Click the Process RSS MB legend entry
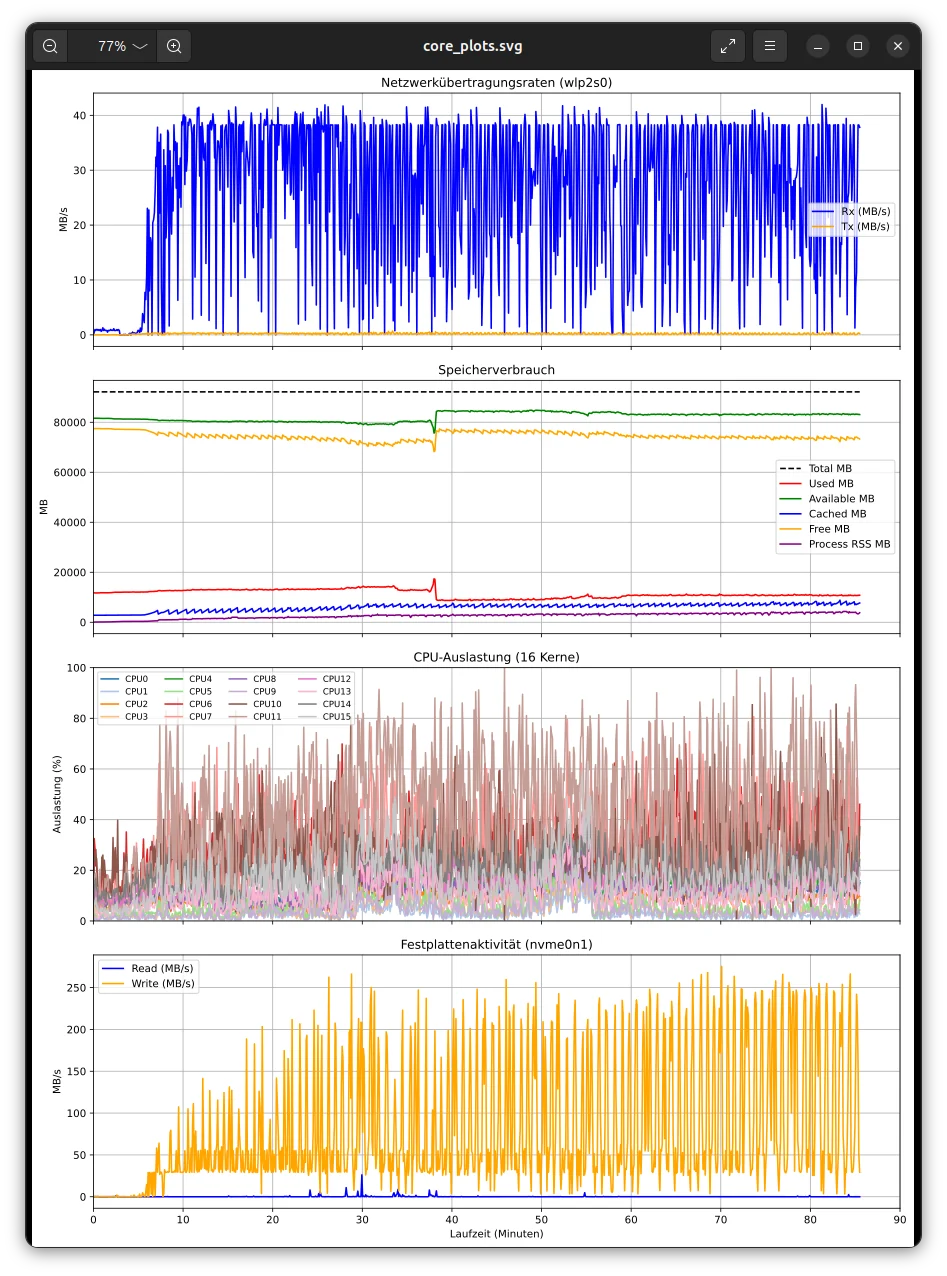947x1276 pixels. click(x=835, y=545)
